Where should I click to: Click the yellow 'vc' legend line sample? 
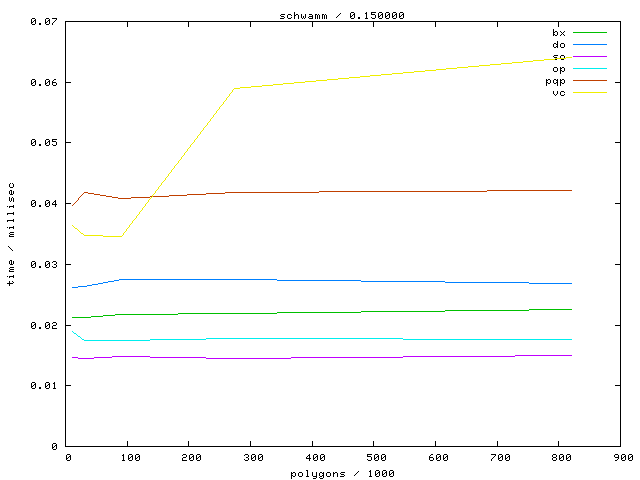coord(590,93)
